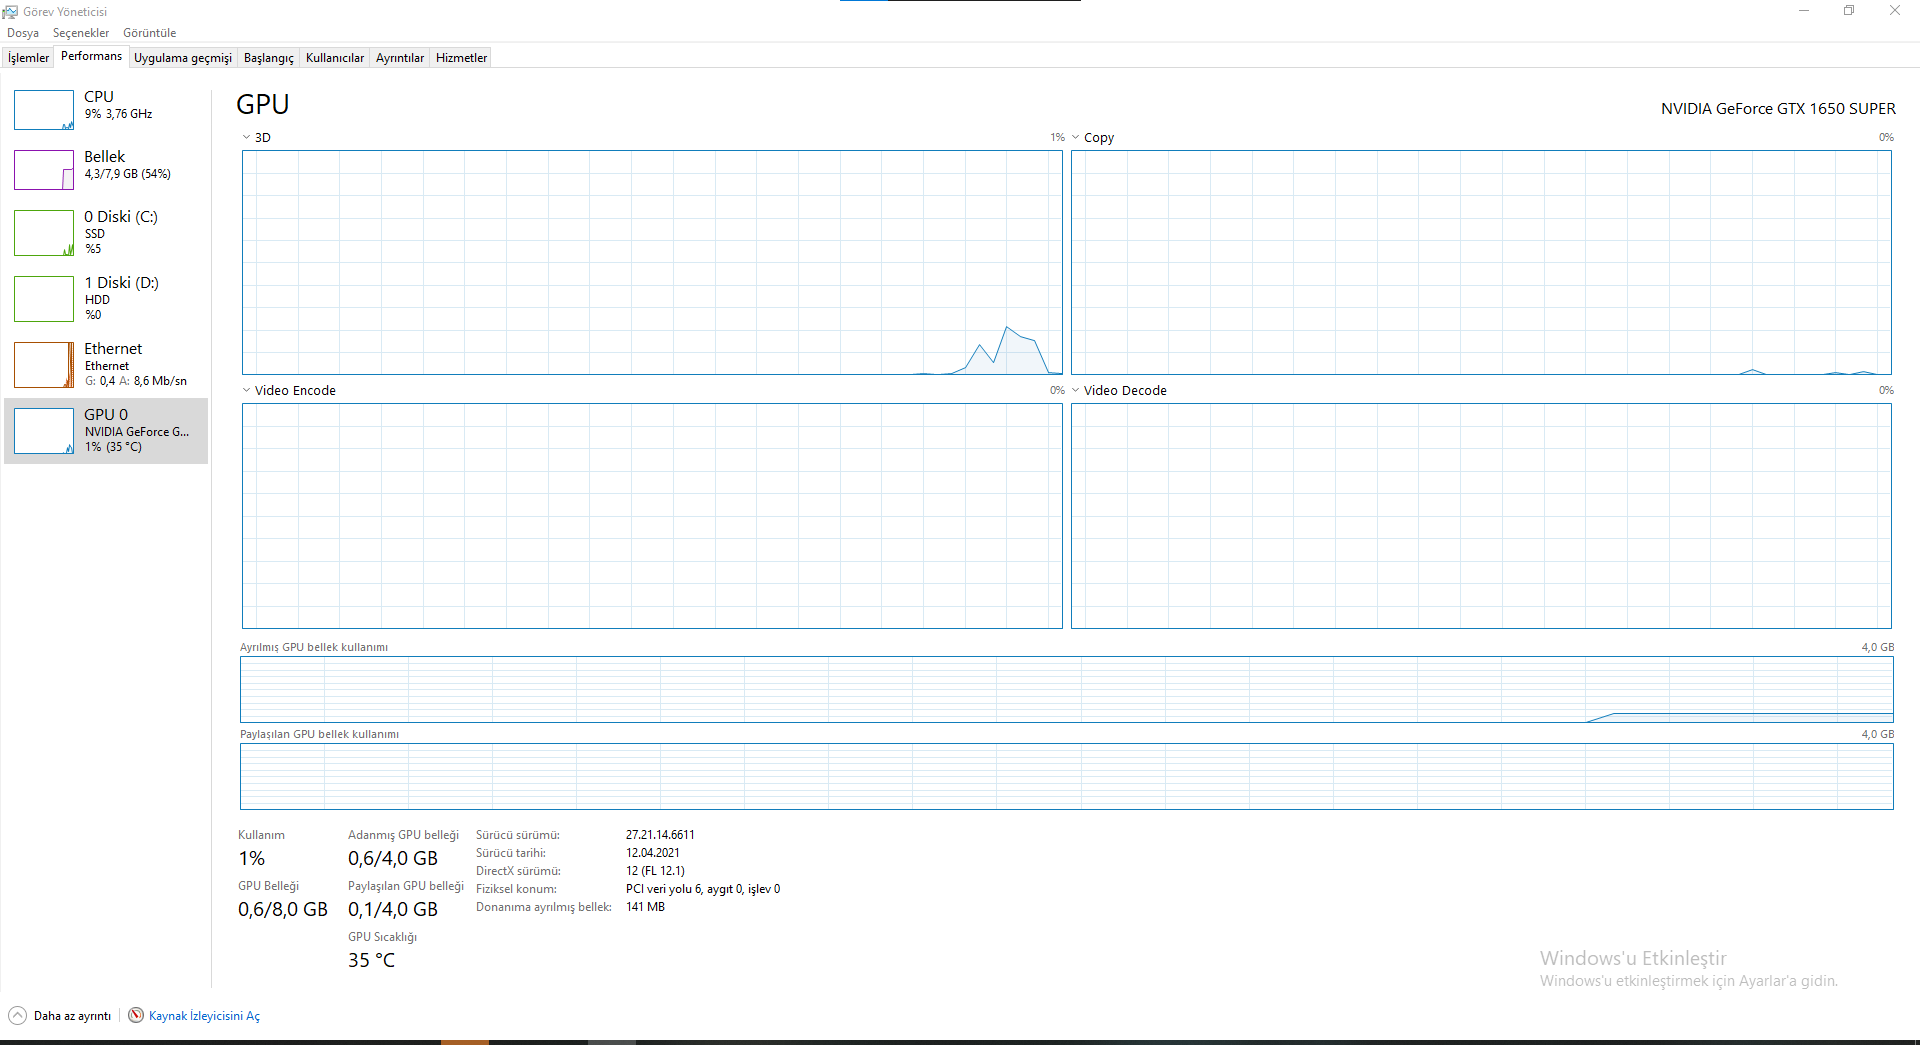The height and width of the screenshot is (1045, 1920).
Task: Select the 1 Diski (D:) graph thumbnail
Action: pyautogui.click(x=44, y=299)
